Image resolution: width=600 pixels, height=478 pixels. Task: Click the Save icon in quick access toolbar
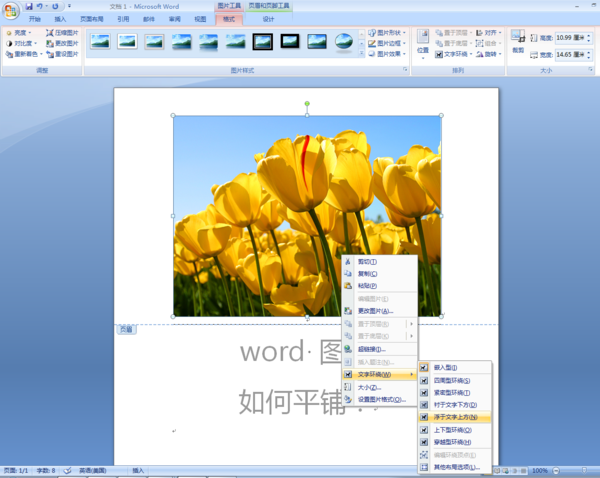point(30,6)
